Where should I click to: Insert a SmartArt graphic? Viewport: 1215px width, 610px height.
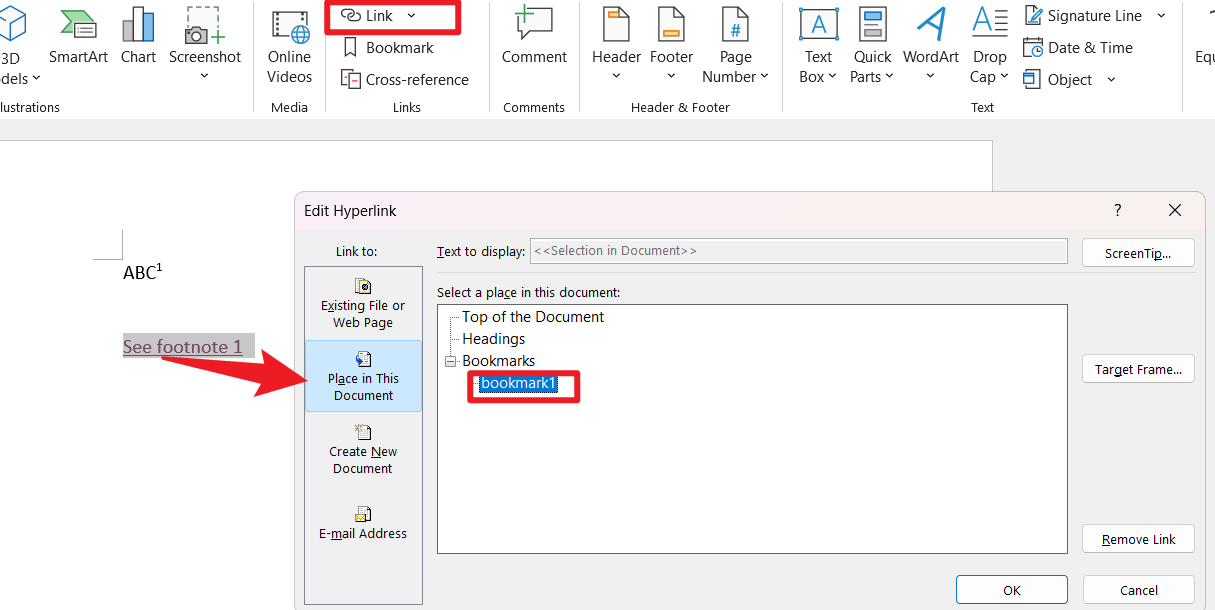pyautogui.click(x=78, y=38)
